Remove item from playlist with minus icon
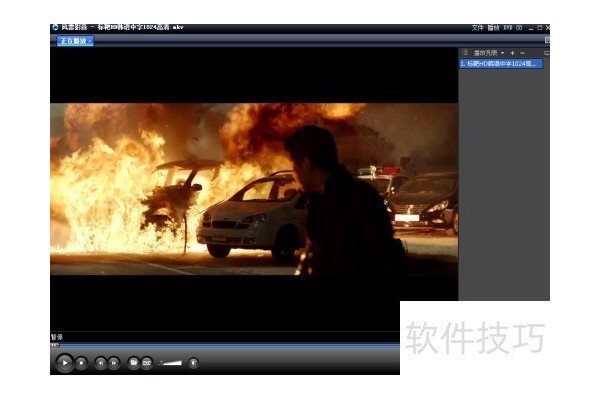 tap(522, 53)
